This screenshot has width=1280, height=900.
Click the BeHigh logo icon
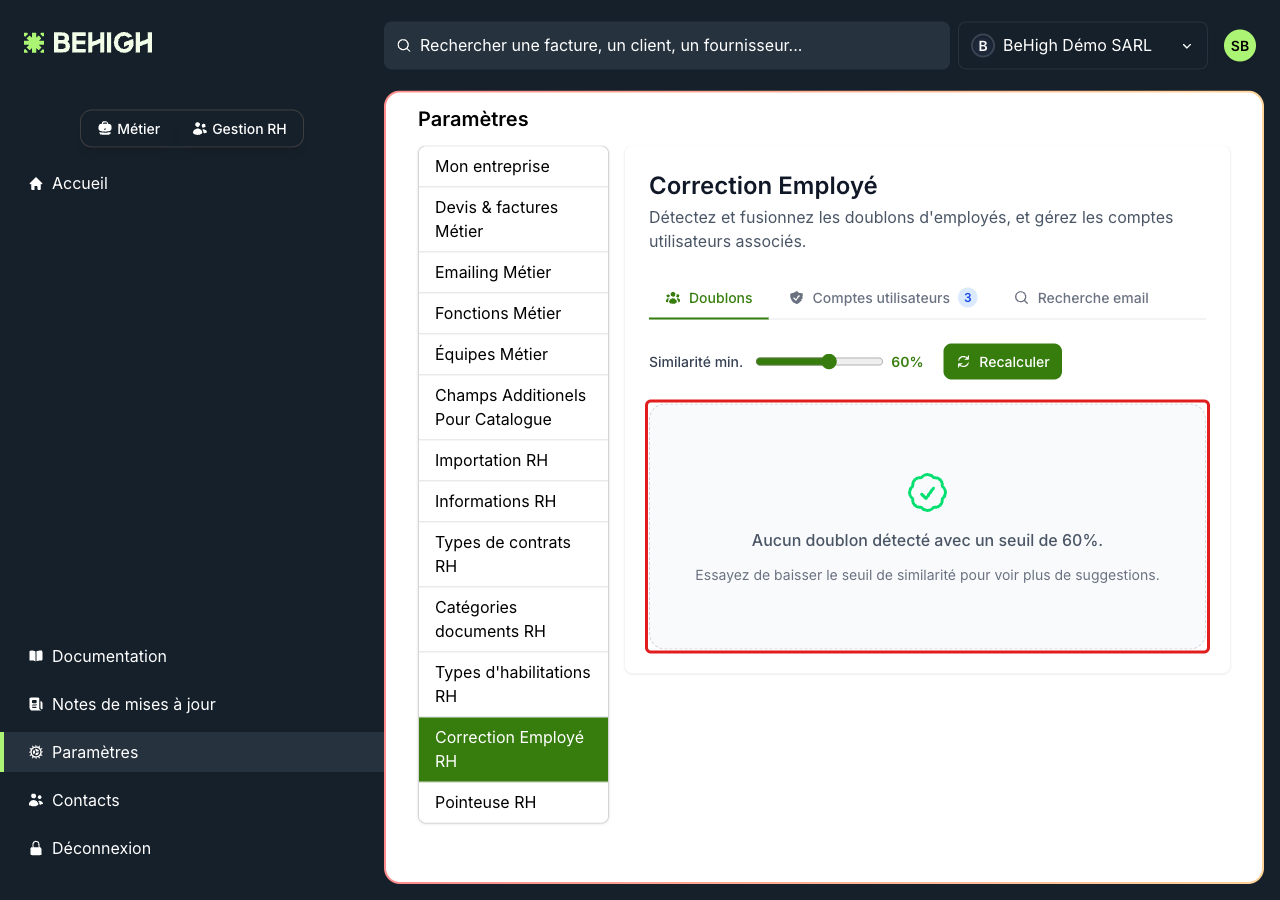tap(34, 43)
